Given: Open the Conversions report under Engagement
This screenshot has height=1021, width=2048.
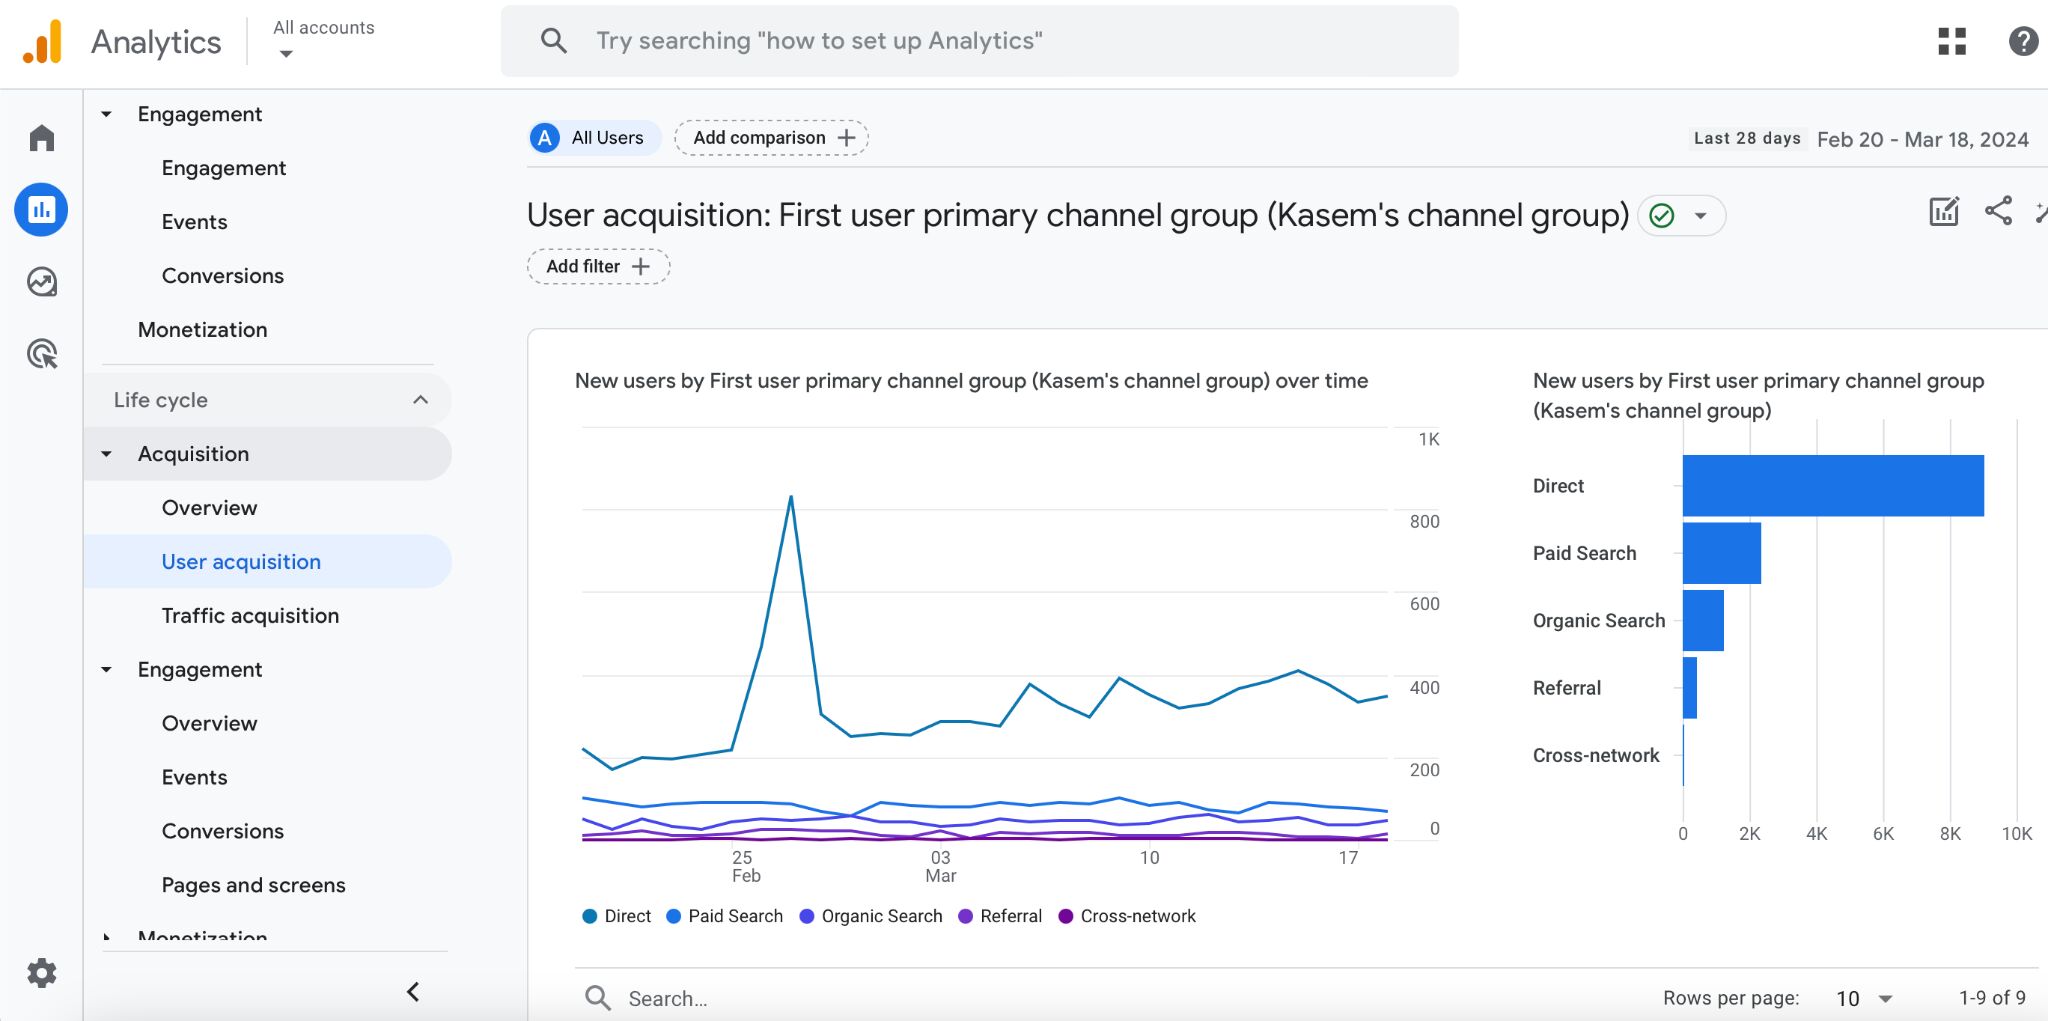Looking at the screenshot, I should (222, 831).
